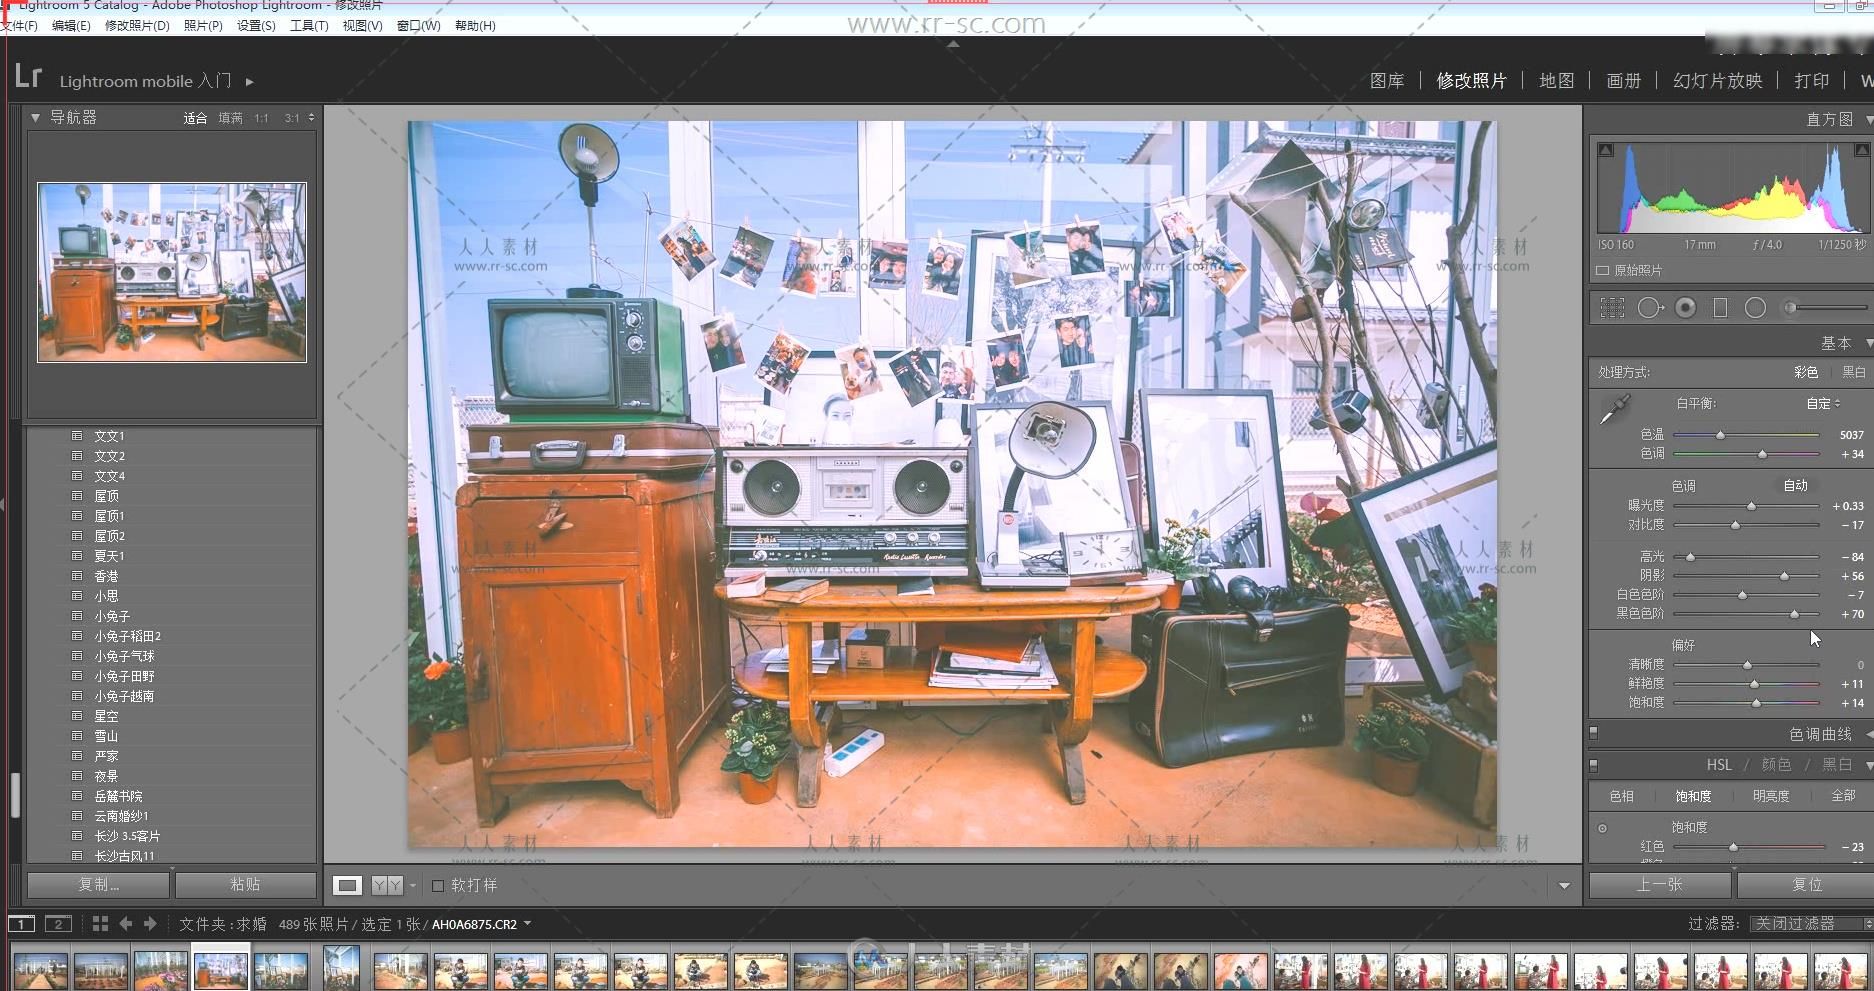The image size is (1874, 991).
Task: Open the 照片(P) menu
Action: pos(203,26)
